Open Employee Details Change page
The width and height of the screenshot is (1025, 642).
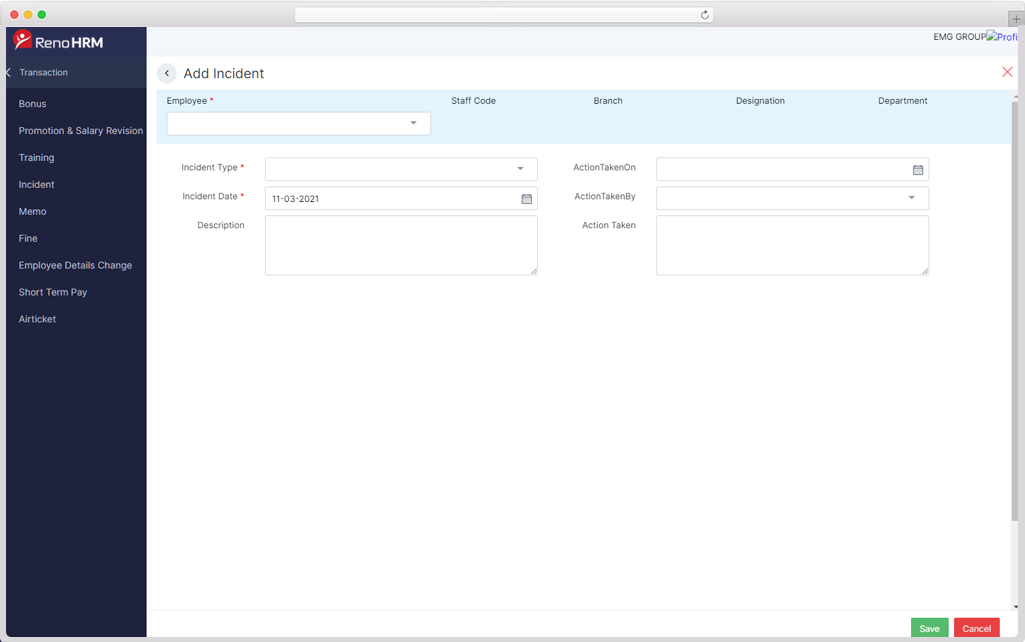pos(75,266)
